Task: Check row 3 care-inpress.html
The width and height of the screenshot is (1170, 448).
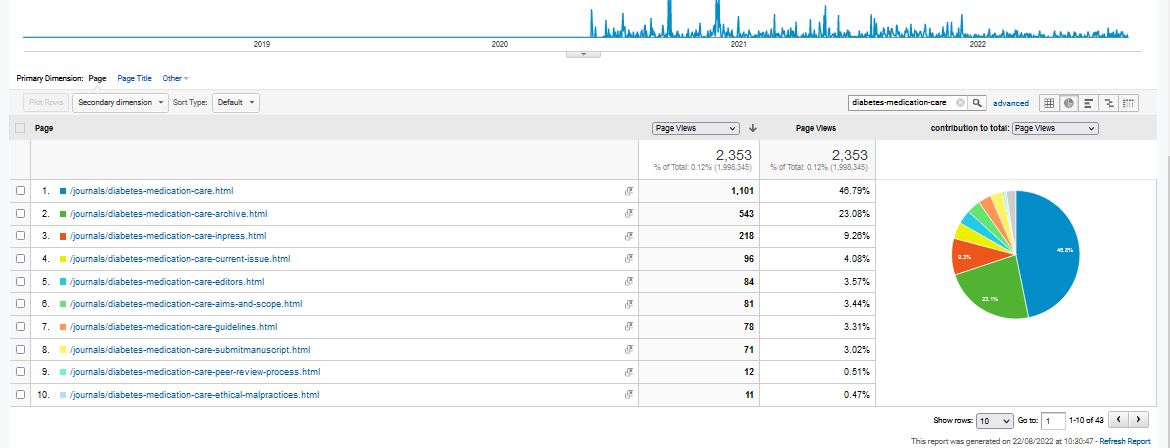Action: click(x=20, y=236)
